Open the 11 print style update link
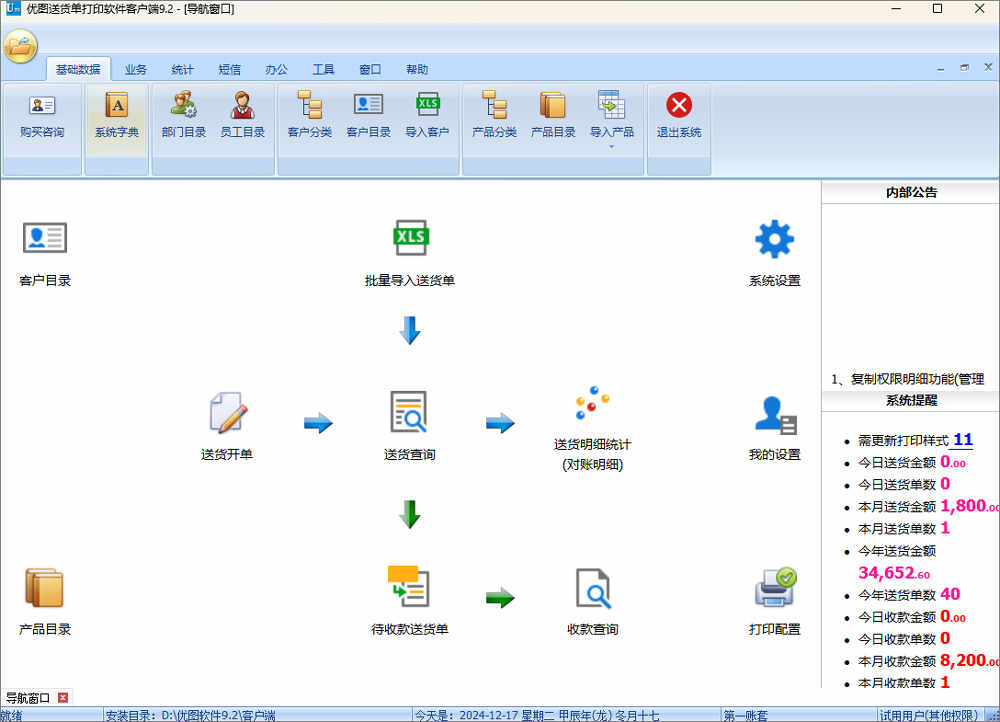The height and width of the screenshot is (722, 1000). coord(962,440)
